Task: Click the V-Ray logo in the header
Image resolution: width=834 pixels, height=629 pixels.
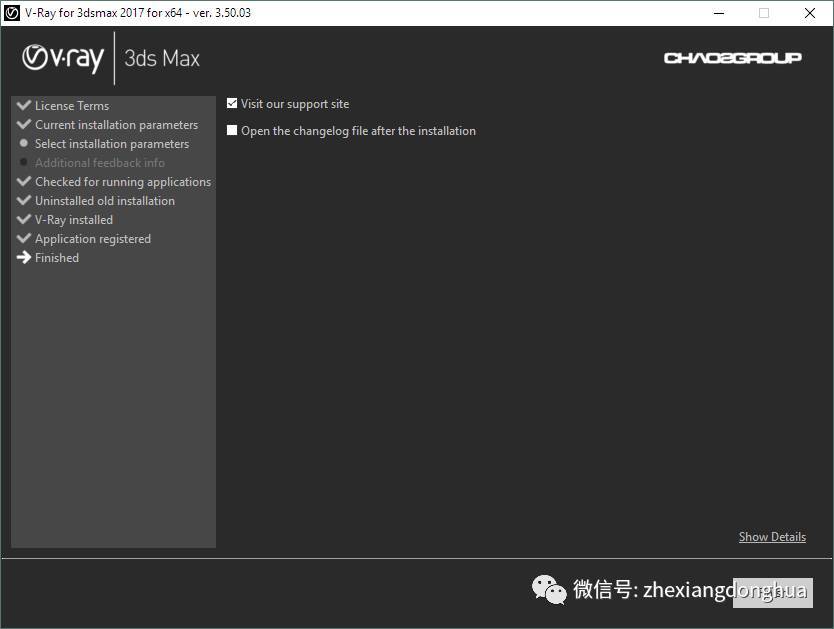Action: (63, 58)
